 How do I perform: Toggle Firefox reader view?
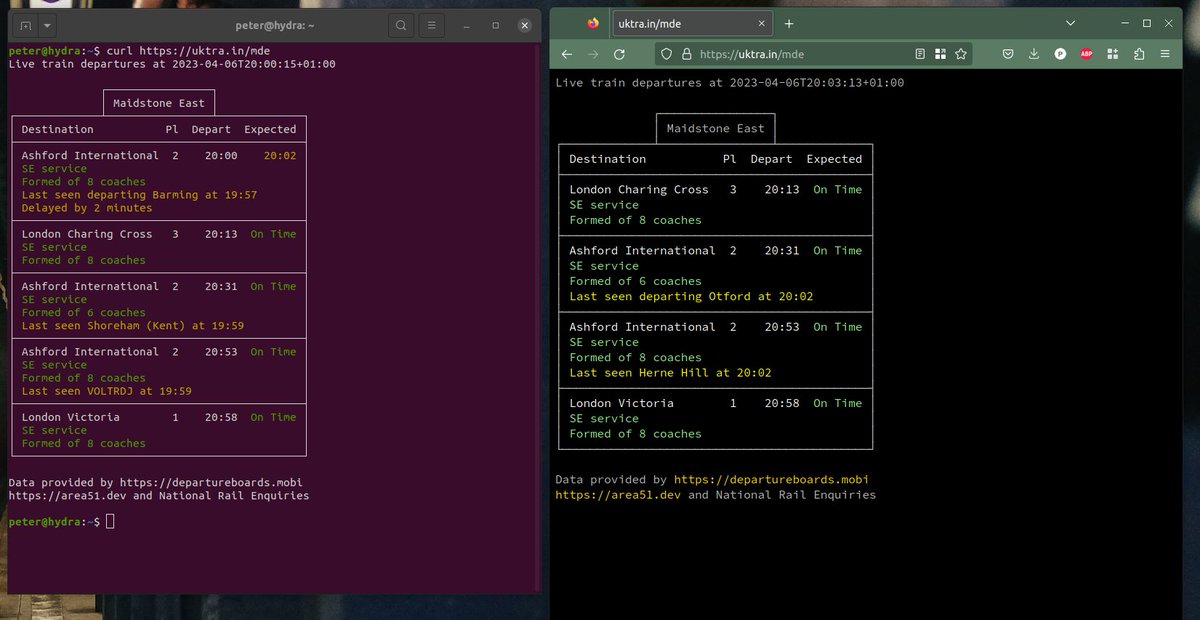coord(921,54)
